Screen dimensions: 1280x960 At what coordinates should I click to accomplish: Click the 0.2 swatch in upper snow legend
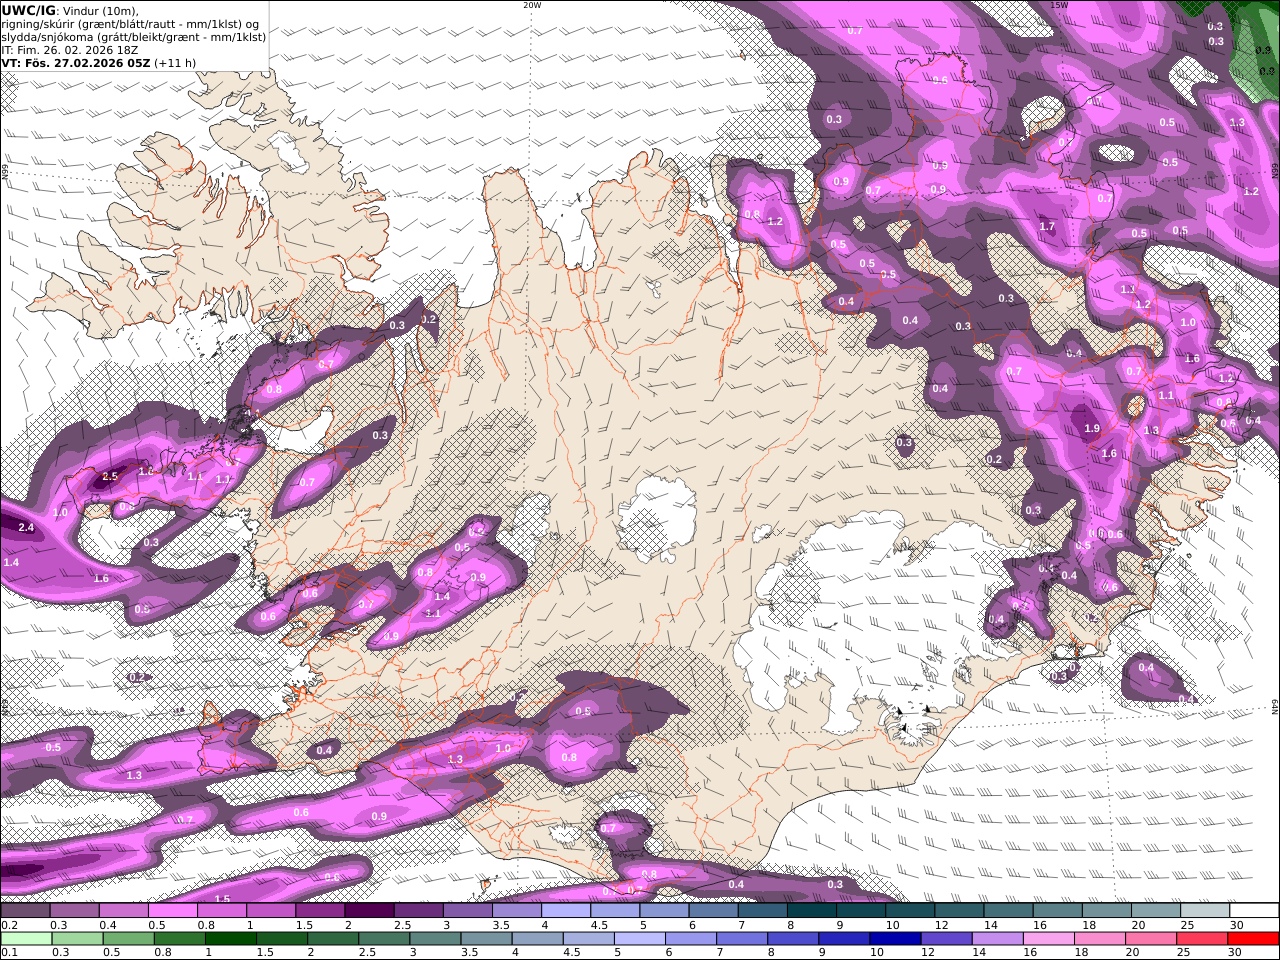point(26,911)
